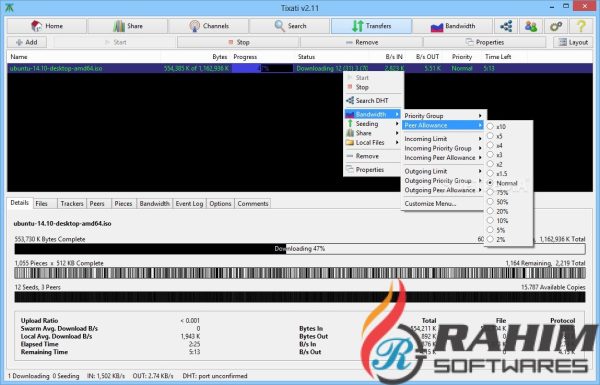Screen dimensions: 600x385
Task: Open the Channels view
Action: pyautogui.click(x=208, y=26)
